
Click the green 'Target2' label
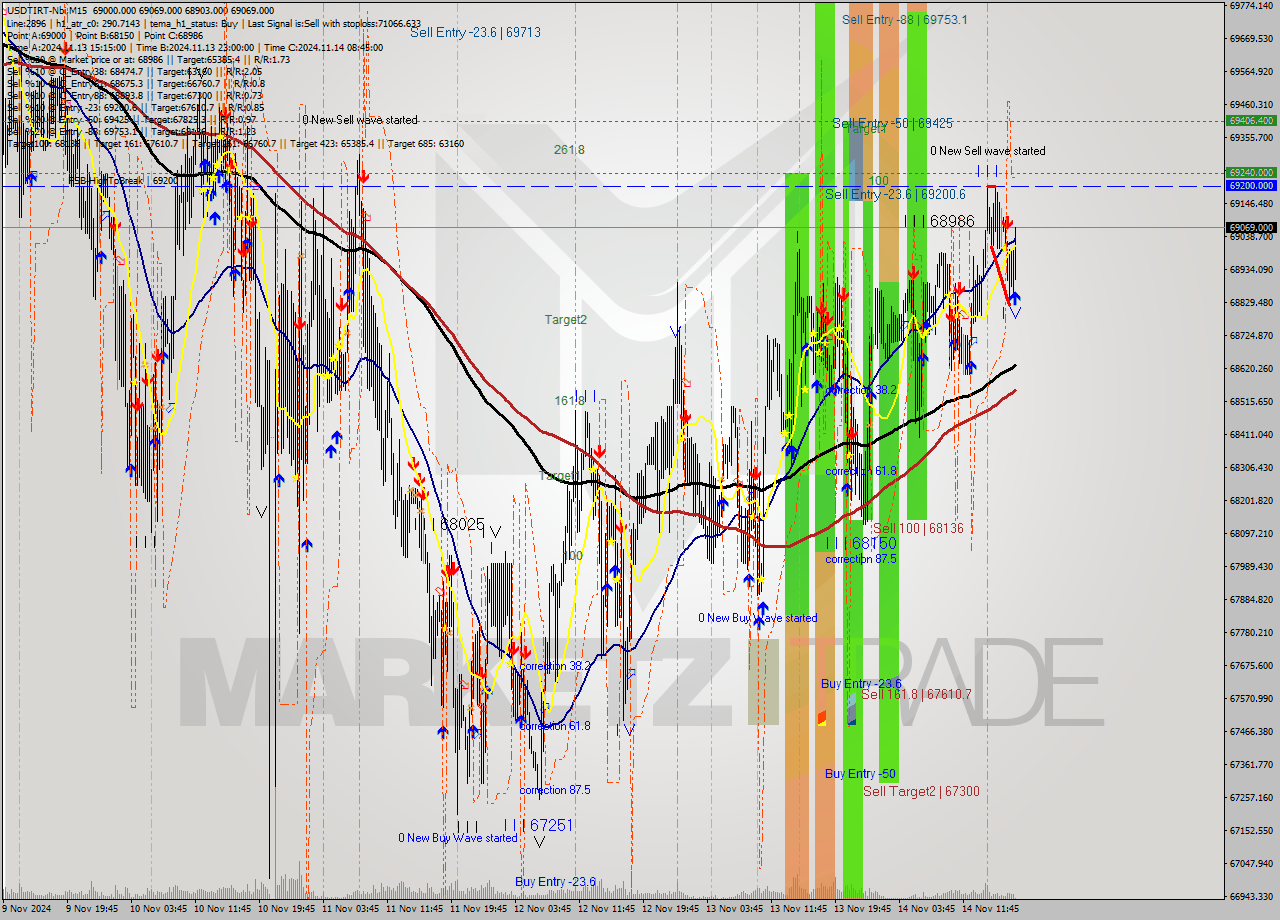565,320
